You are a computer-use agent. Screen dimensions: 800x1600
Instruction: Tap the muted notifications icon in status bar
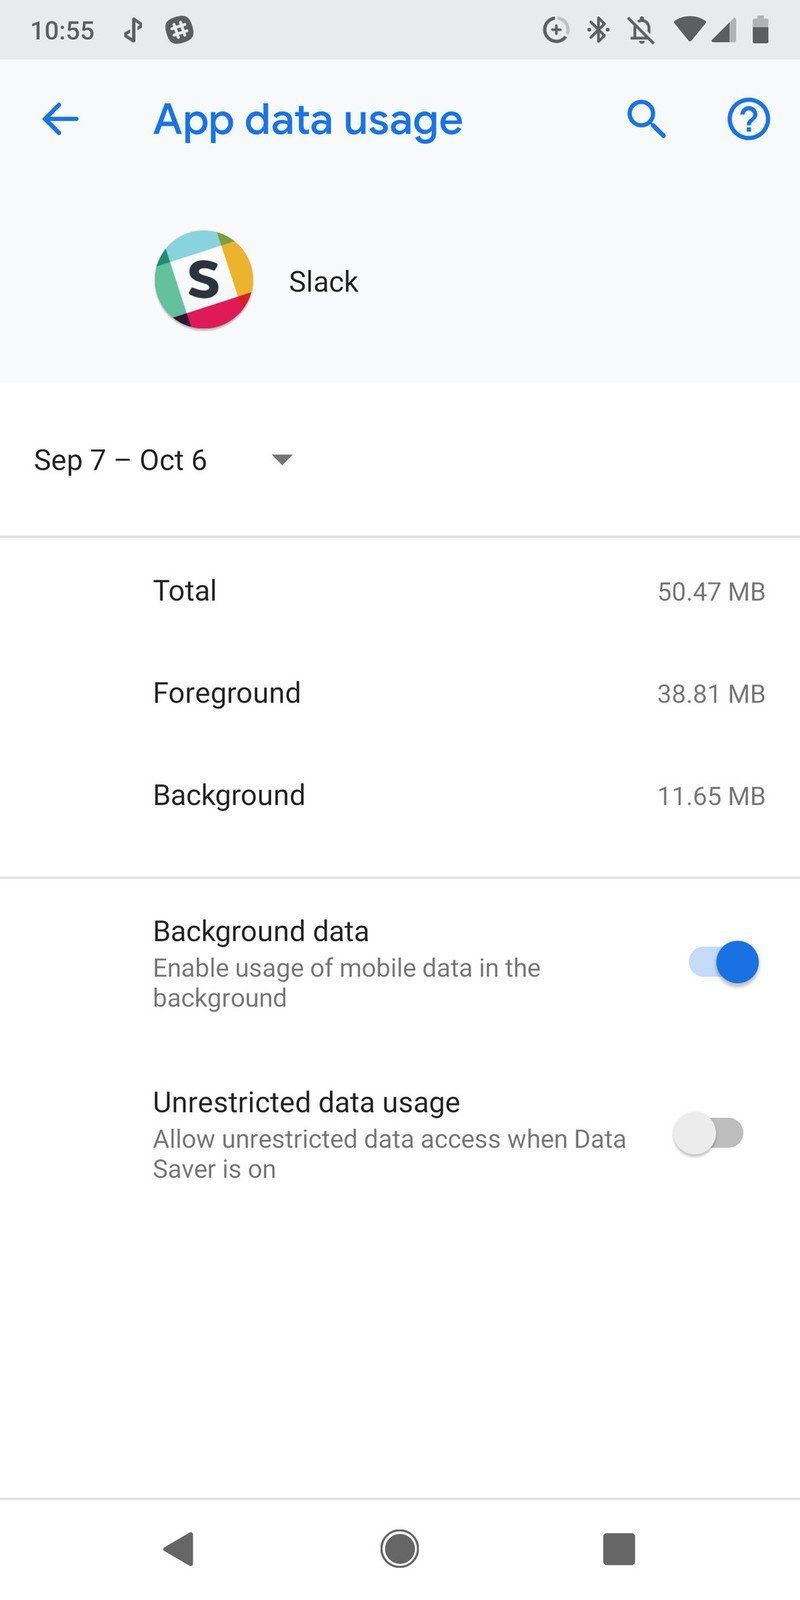point(641,30)
